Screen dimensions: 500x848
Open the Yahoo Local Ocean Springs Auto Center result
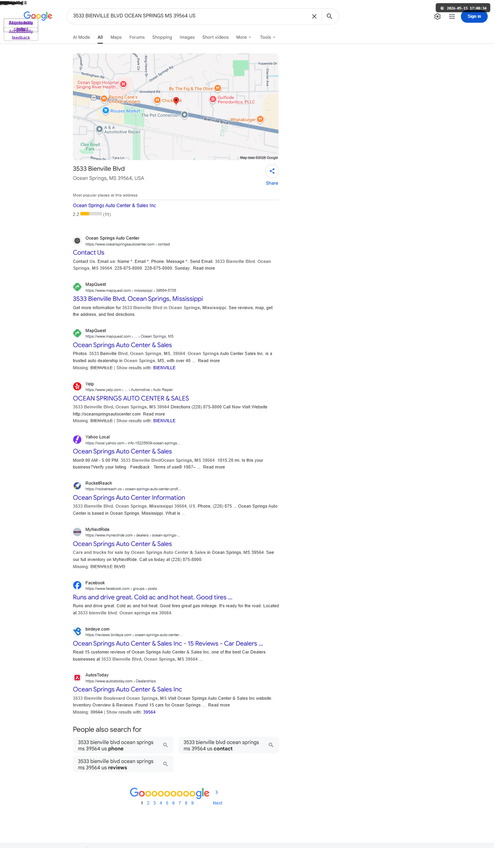pos(122,452)
